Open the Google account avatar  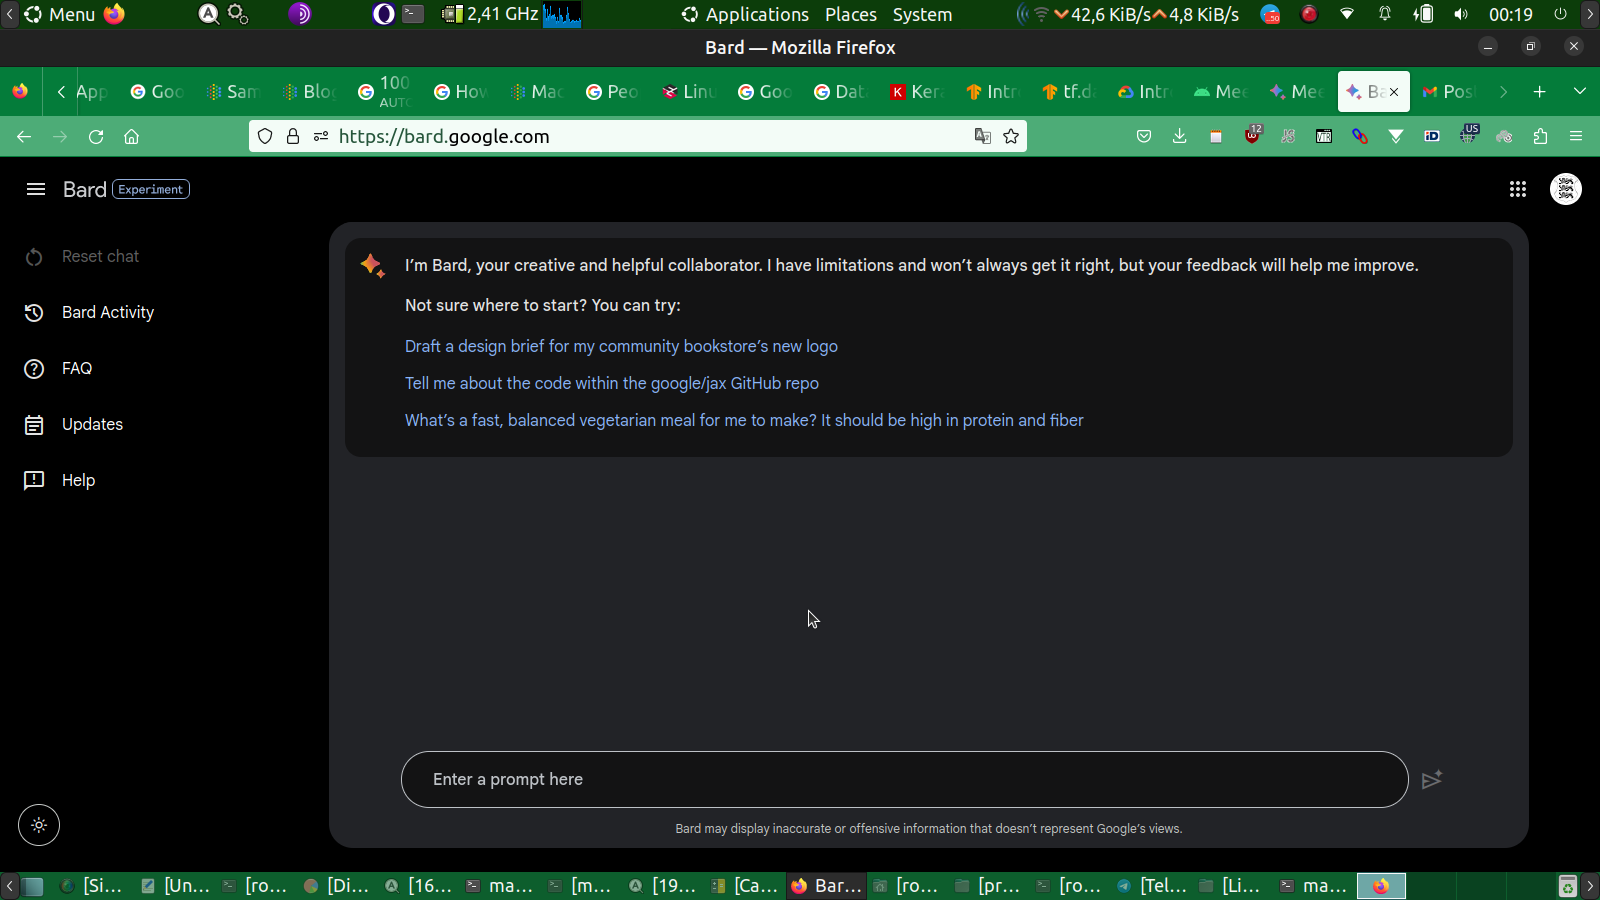(x=1566, y=189)
